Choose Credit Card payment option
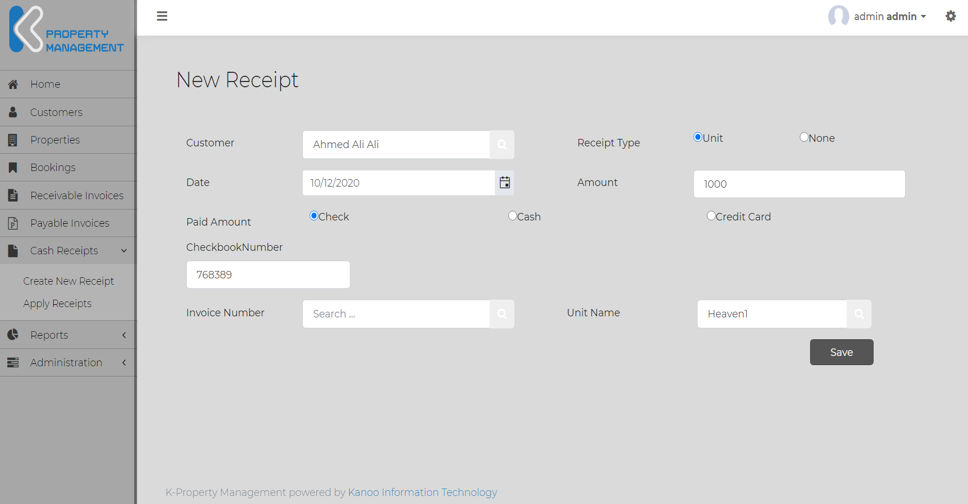 coord(711,216)
